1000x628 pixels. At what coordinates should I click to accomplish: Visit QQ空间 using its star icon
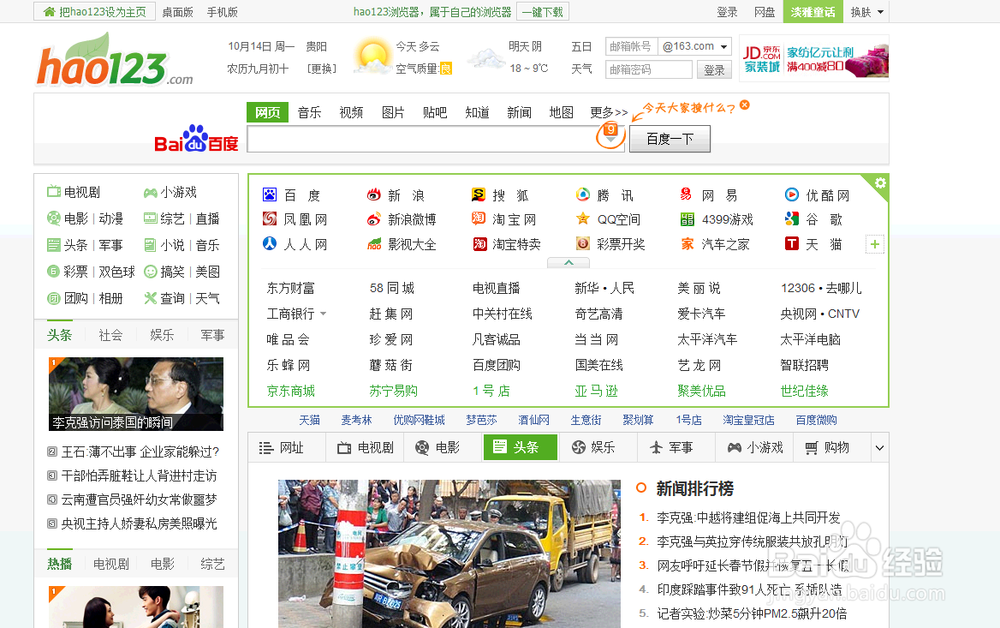coord(582,219)
